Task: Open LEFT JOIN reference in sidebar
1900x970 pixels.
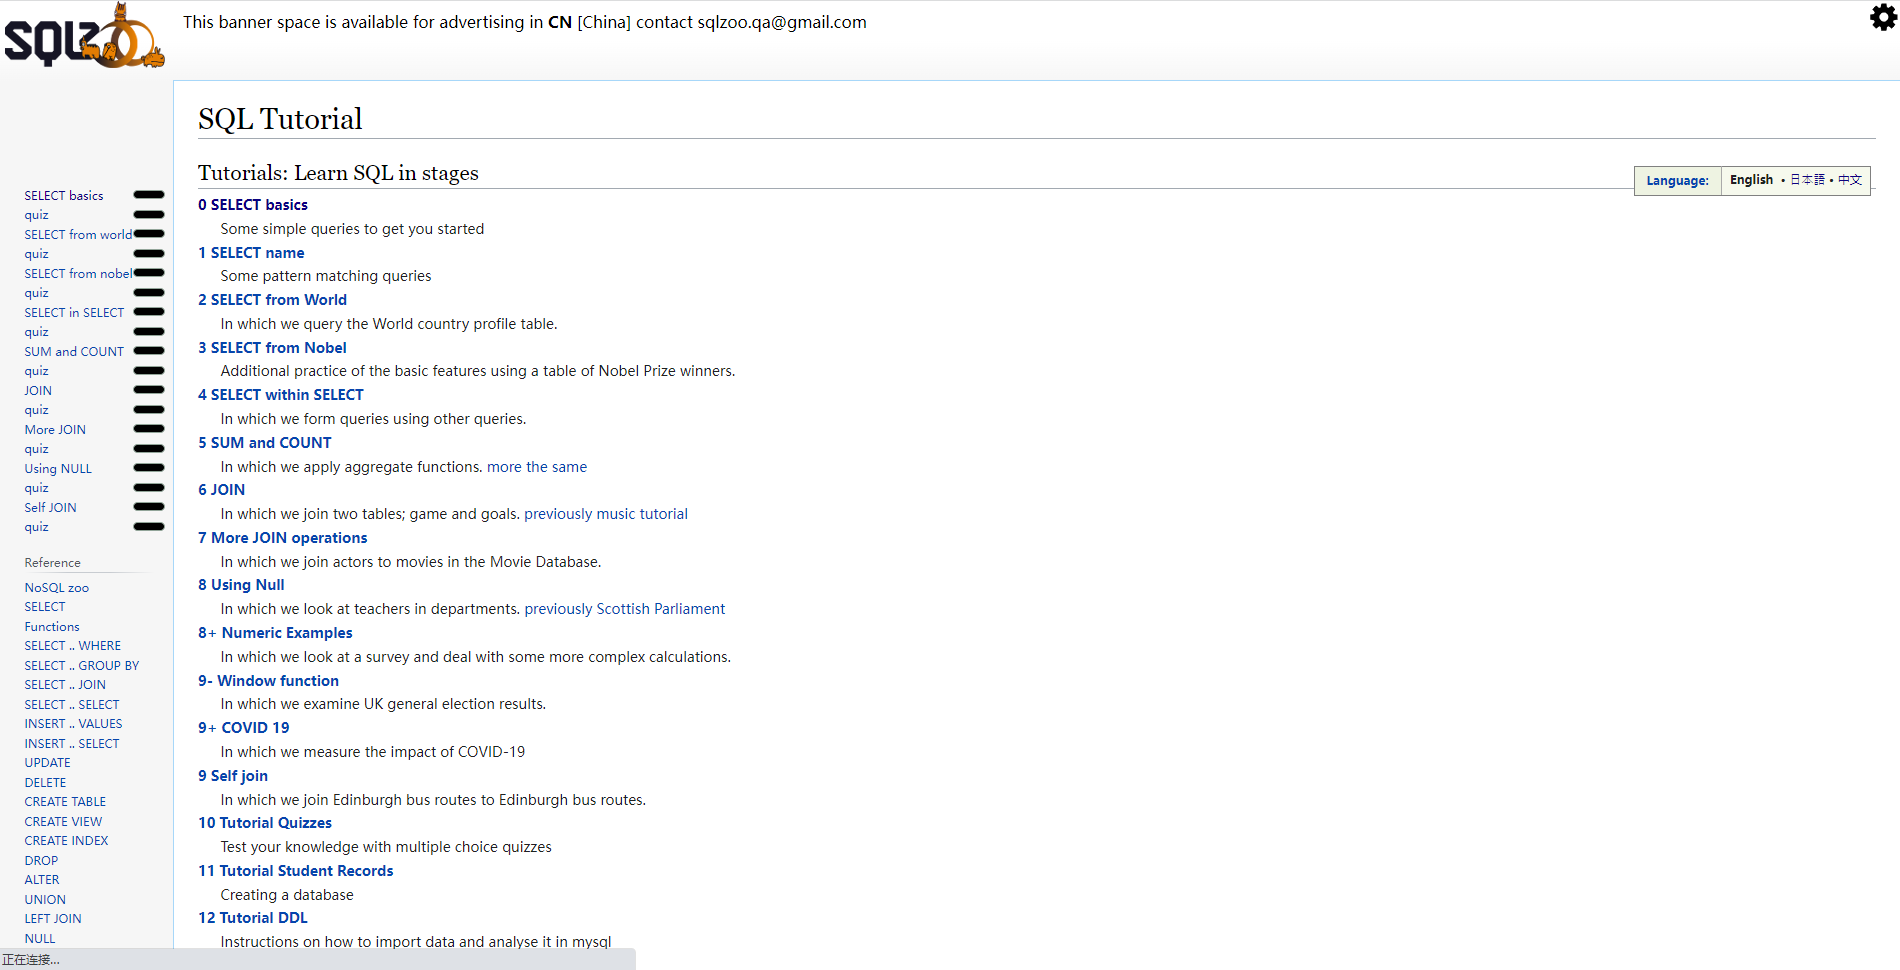Action: [53, 919]
